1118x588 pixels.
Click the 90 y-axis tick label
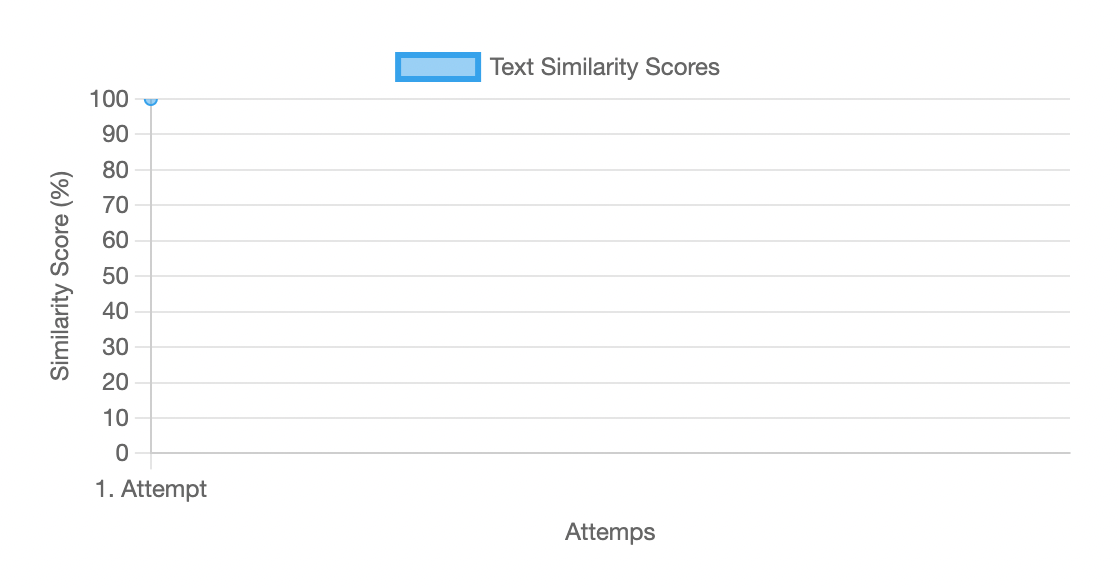point(117,134)
